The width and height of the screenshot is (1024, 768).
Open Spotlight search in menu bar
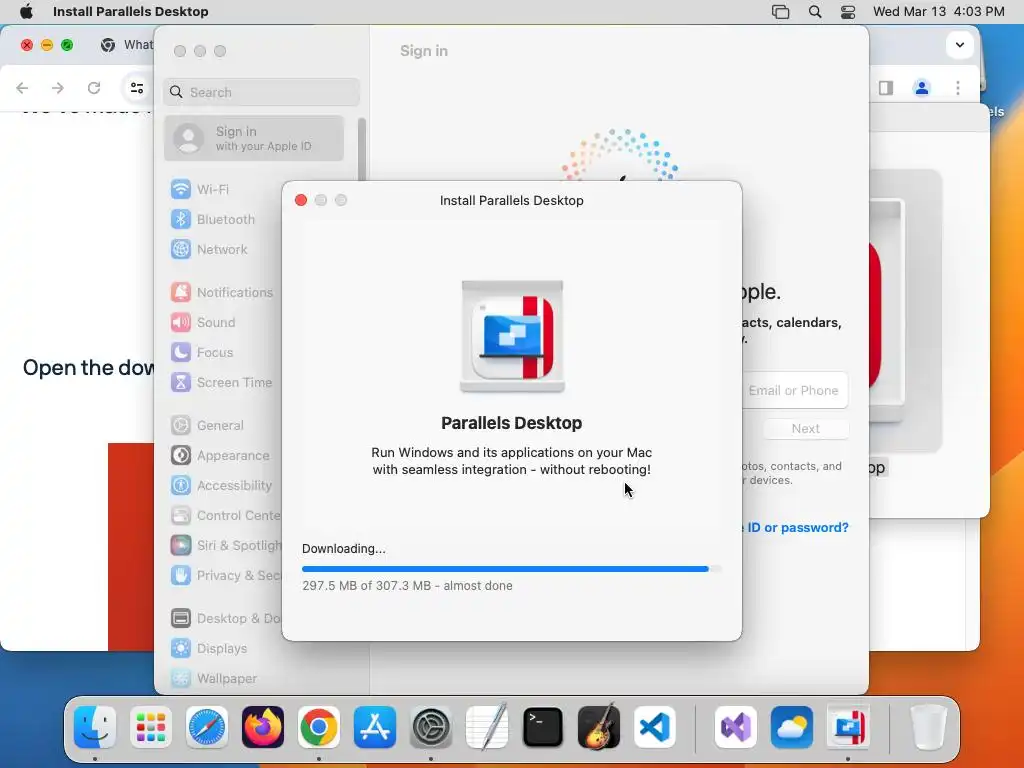[814, 12]
